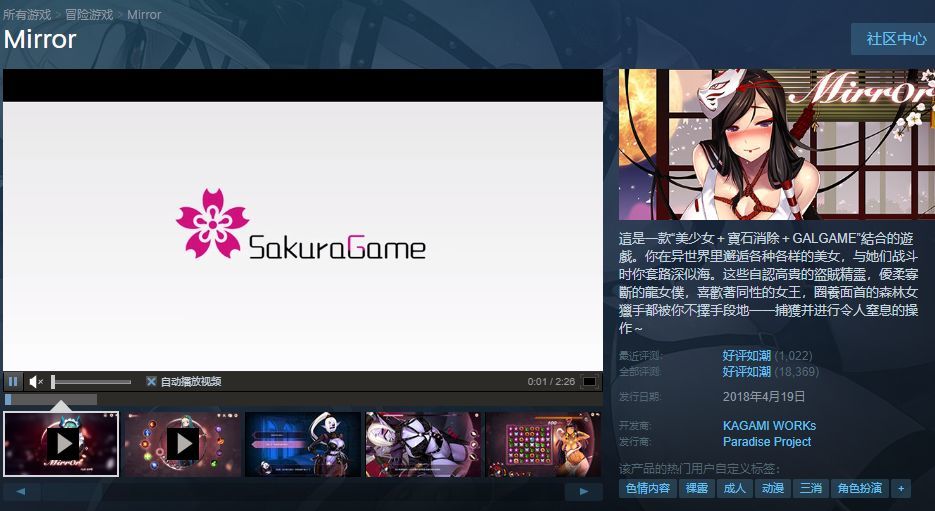Pause the trailer video
This screenshot has height=511, width=935.
[13, 381]
